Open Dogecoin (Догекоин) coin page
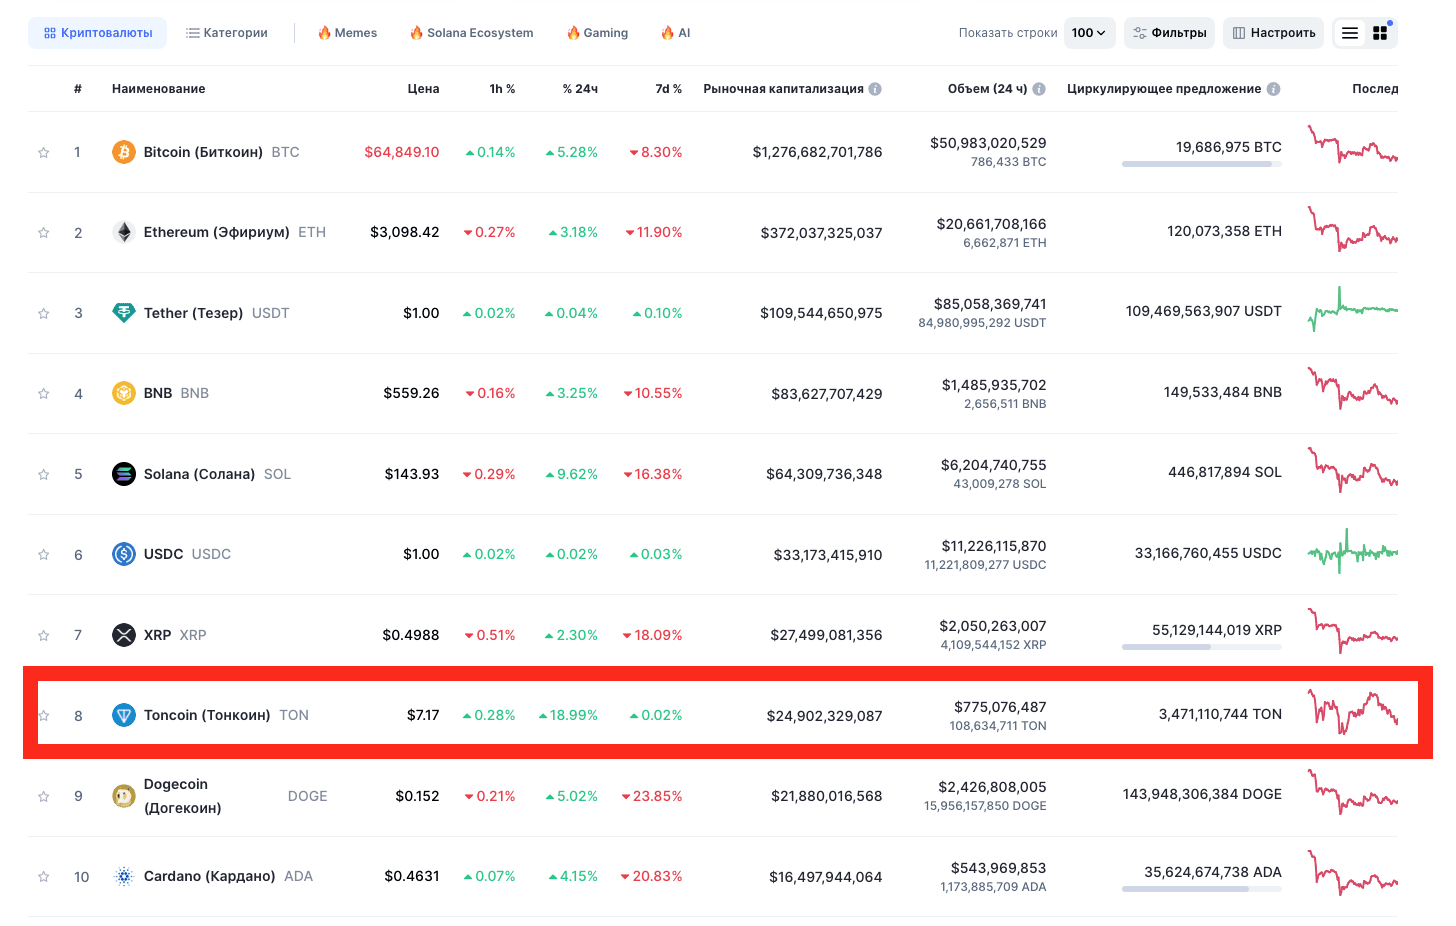 click(183, 796)
